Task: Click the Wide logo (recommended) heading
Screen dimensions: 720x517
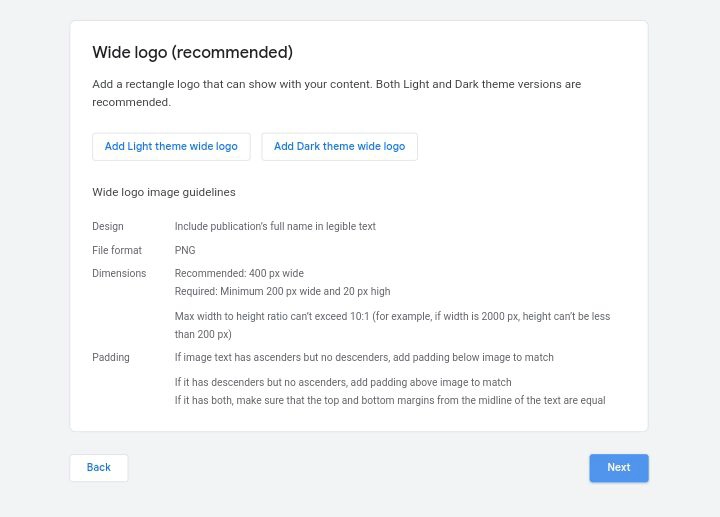Action: click(192, 52)
